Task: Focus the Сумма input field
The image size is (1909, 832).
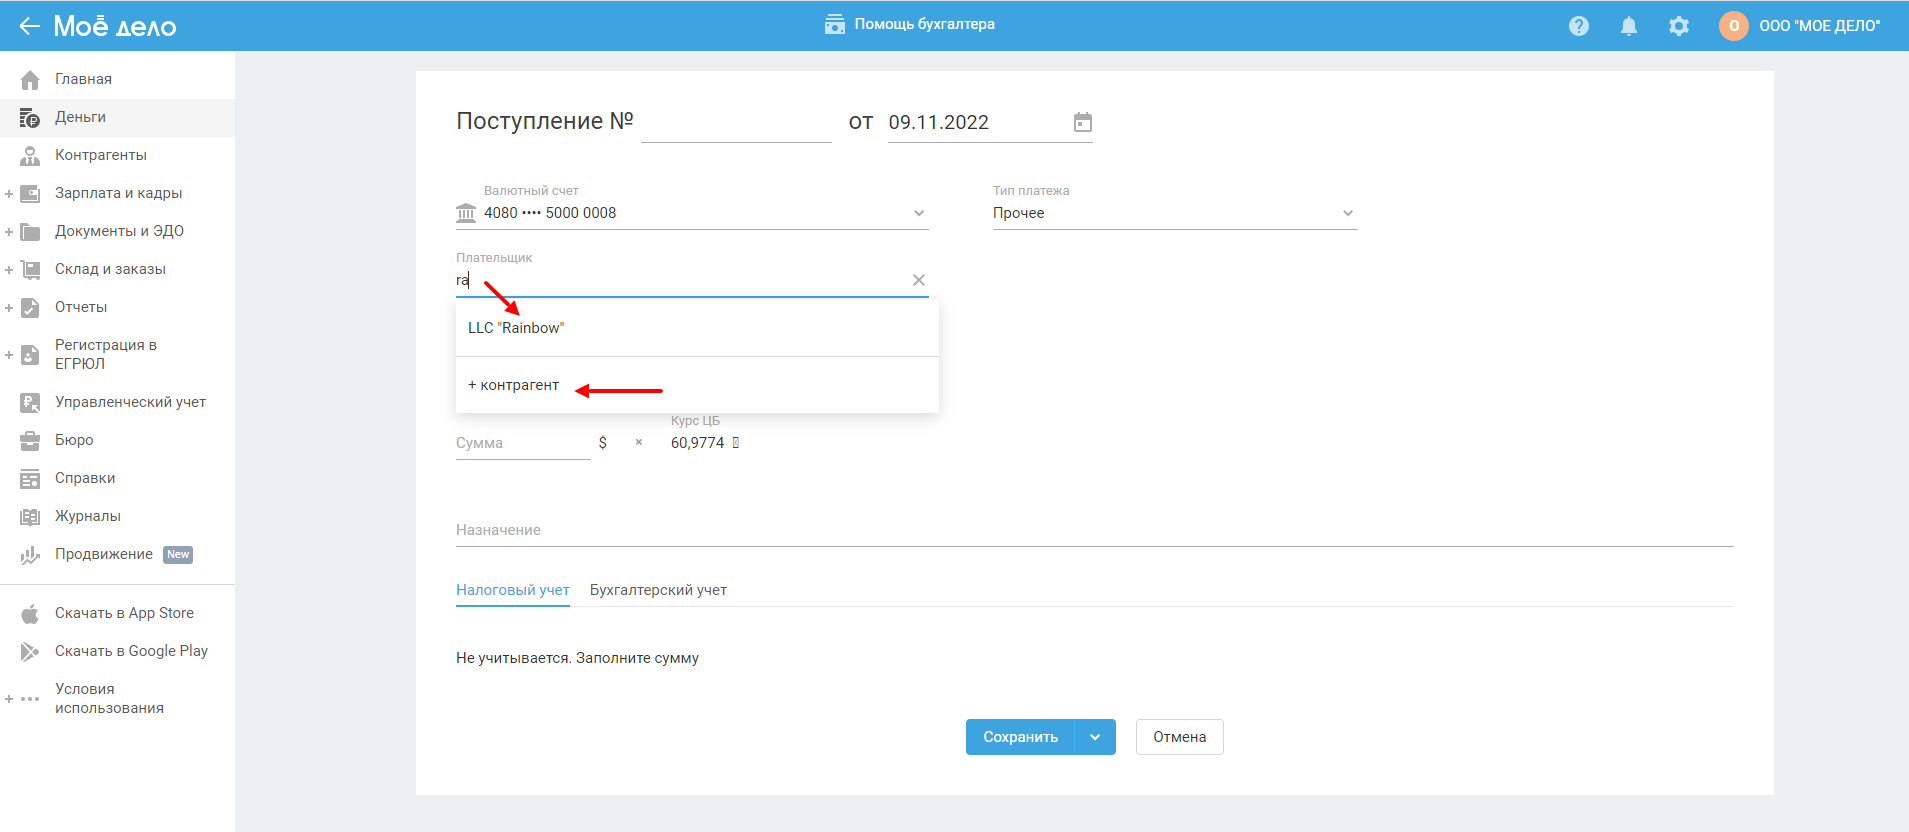Action: point(522,443)
